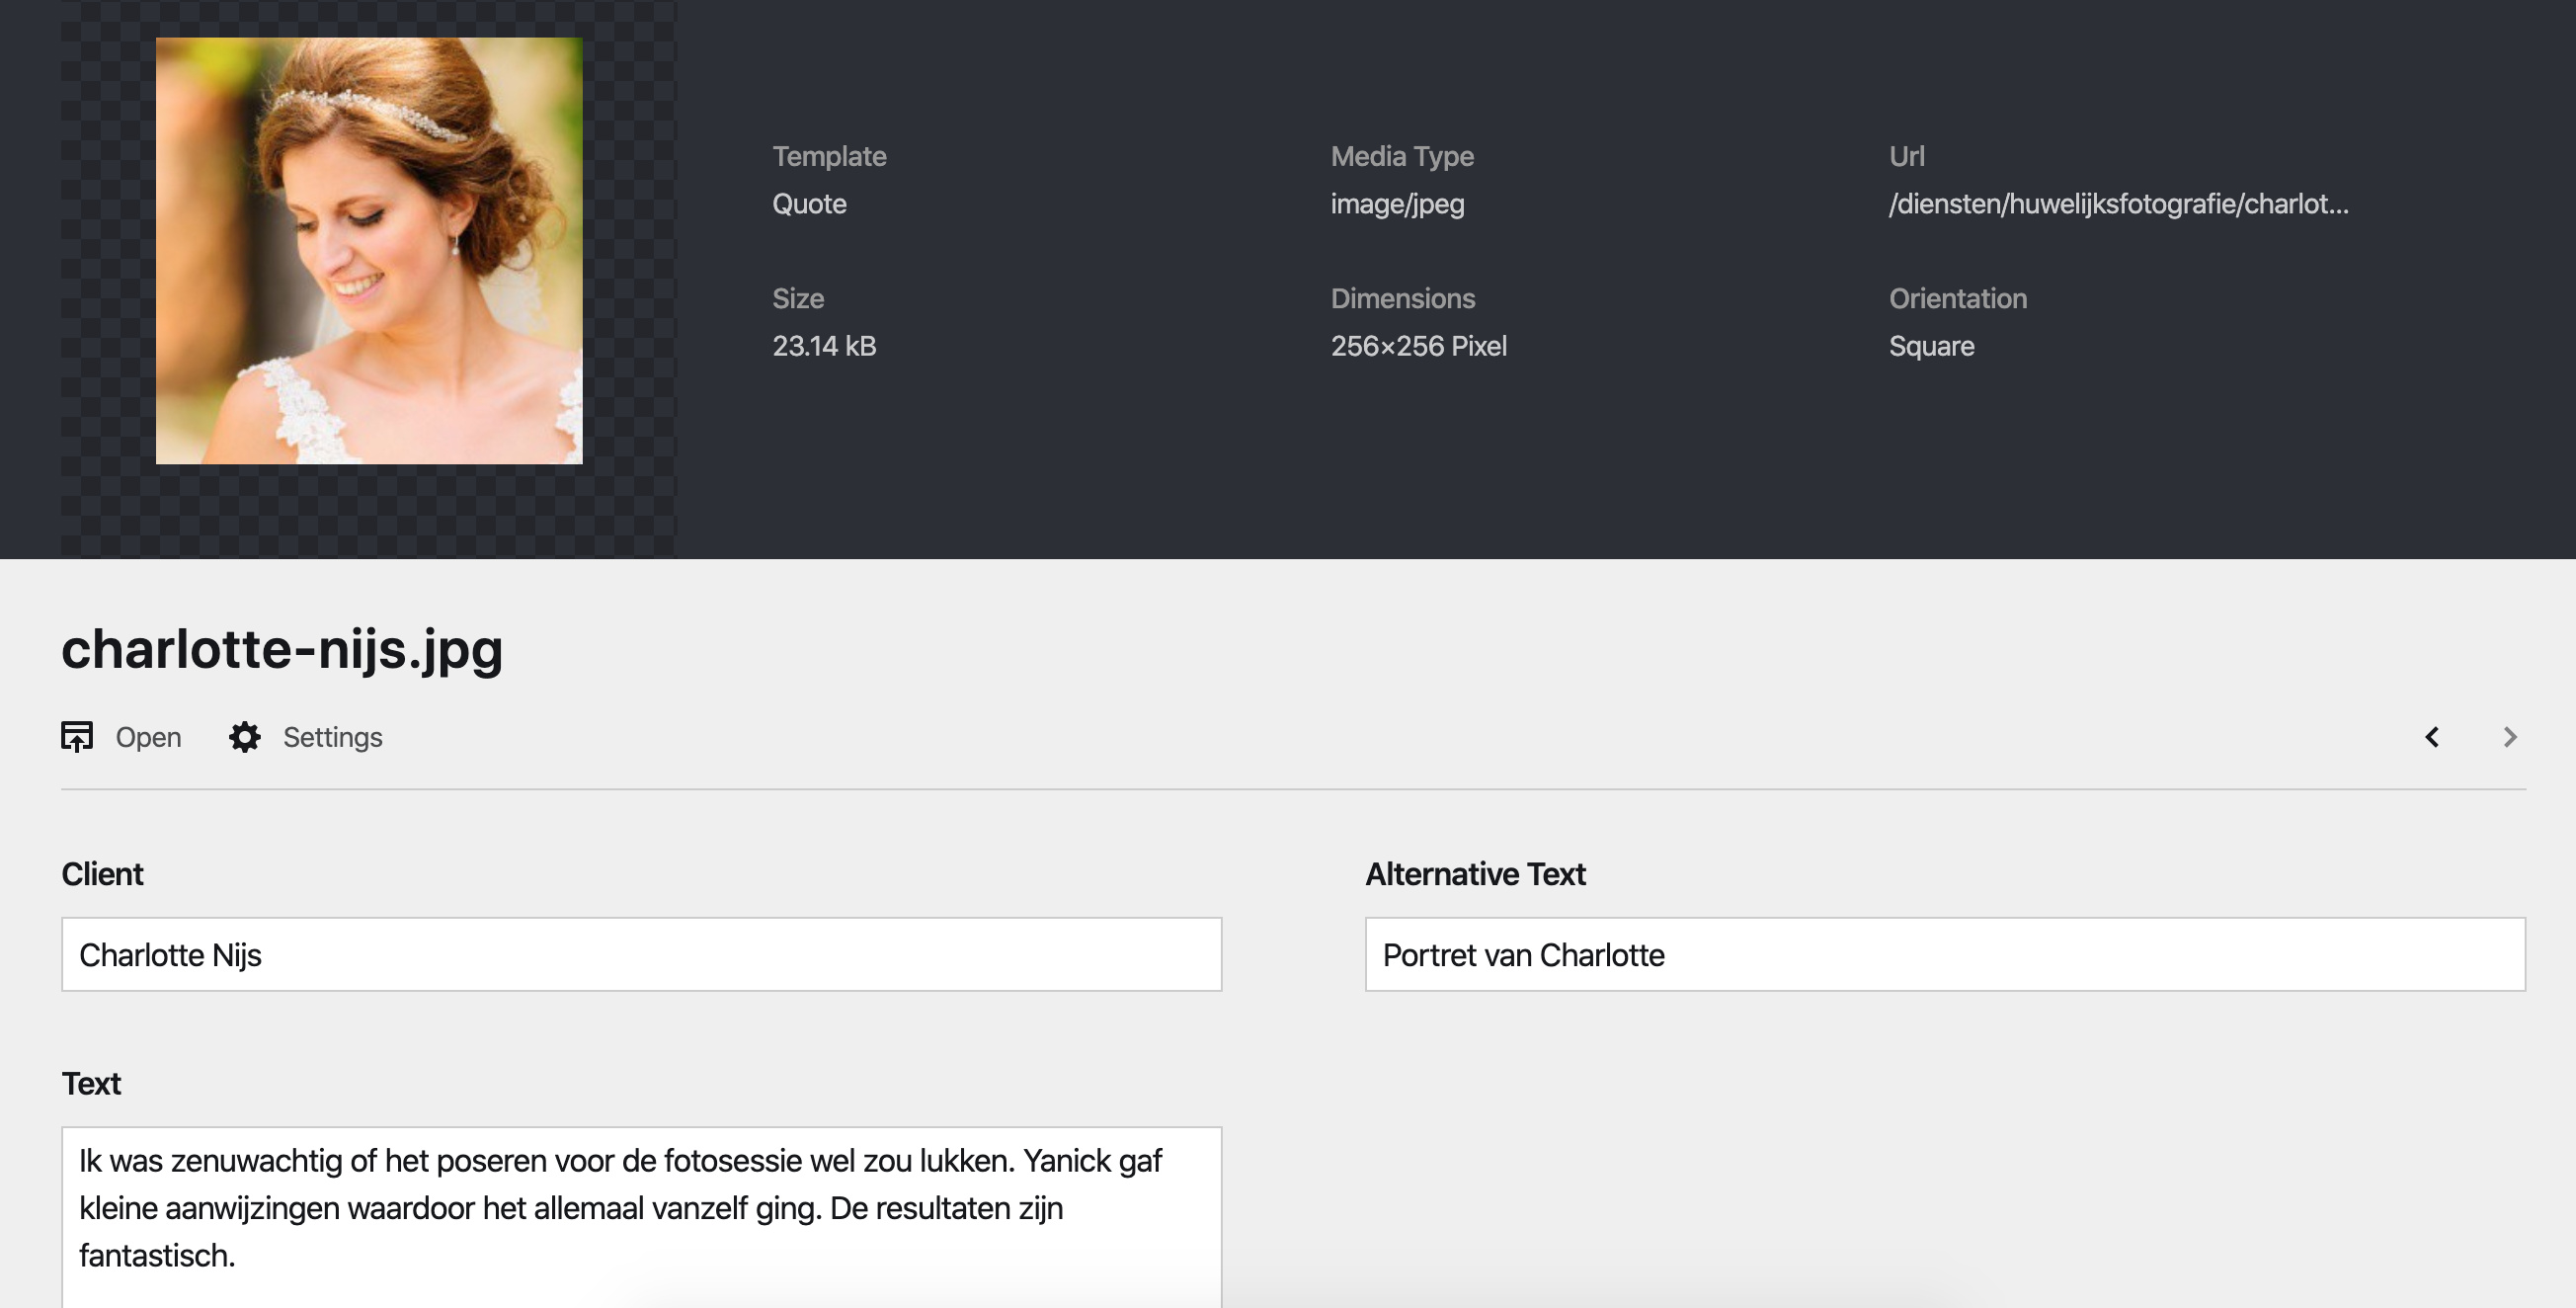Click the bride portrait preview thumbnail
This screenshot has height=1308, width=2576.
point(369,251)
